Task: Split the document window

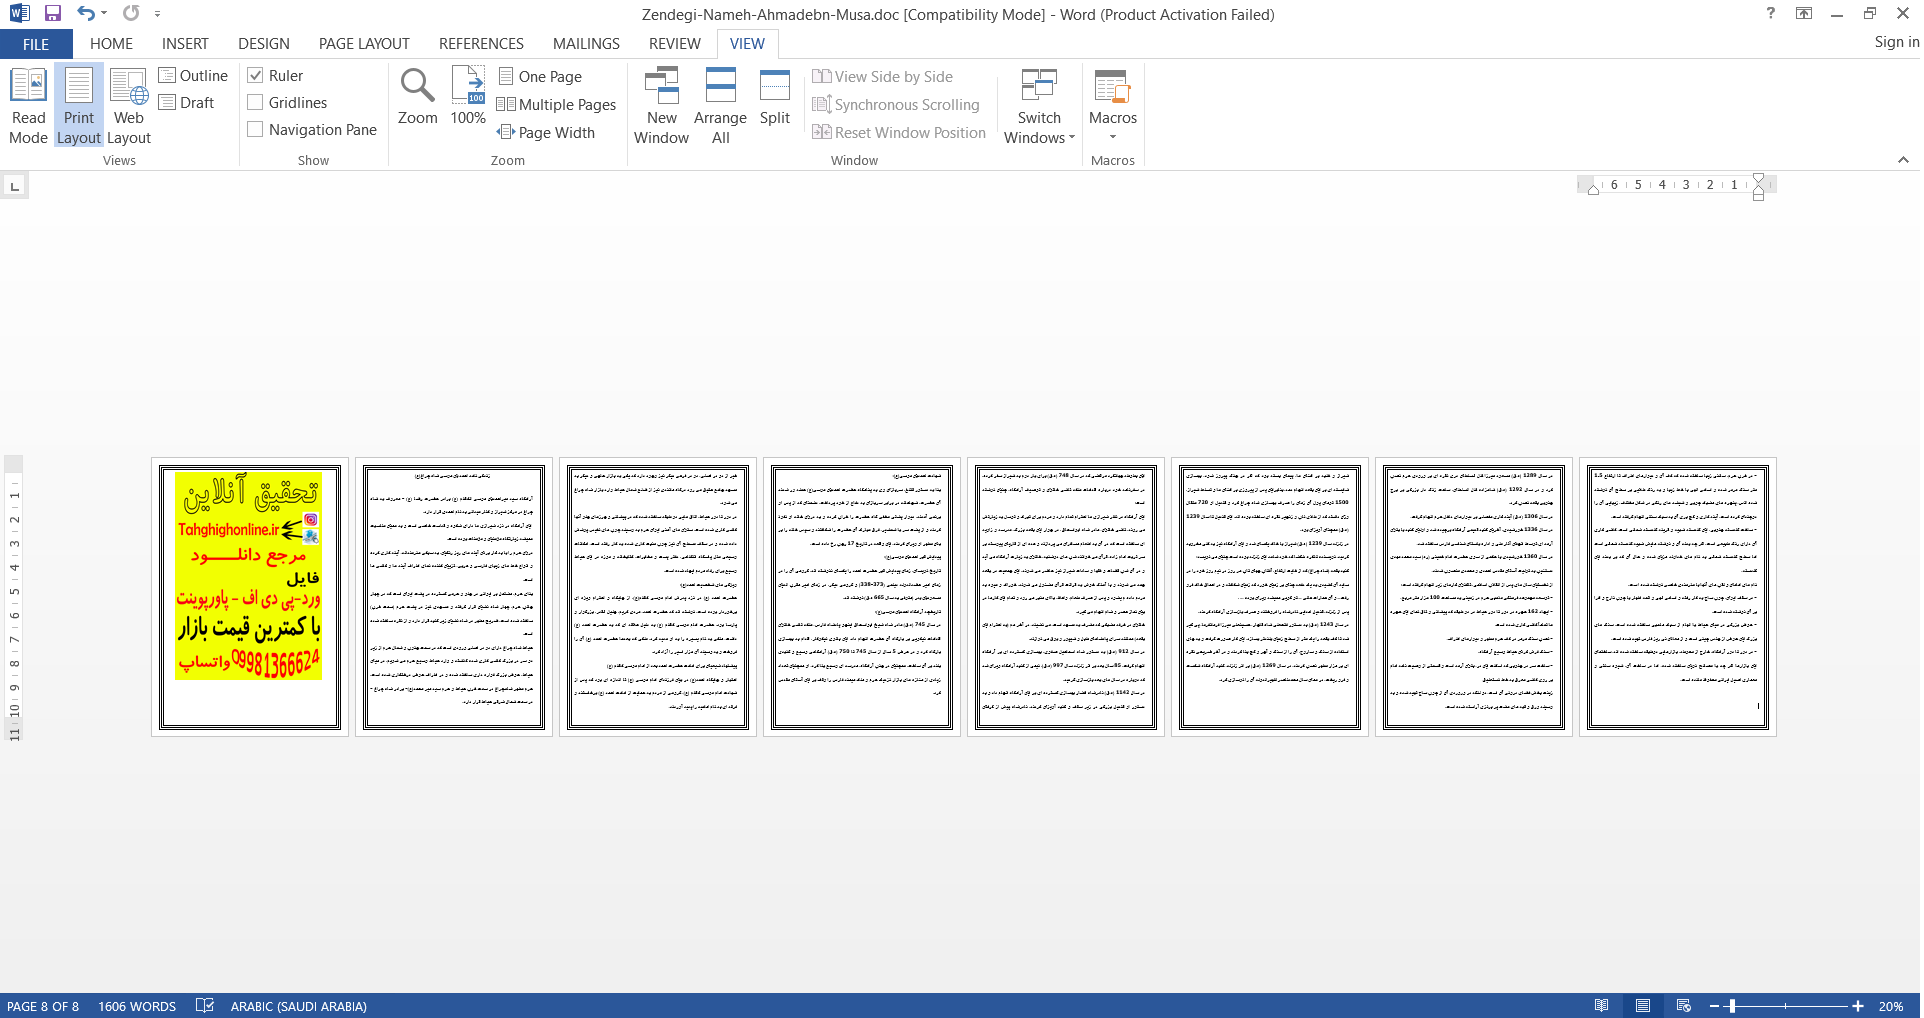Action: [775, 97]
